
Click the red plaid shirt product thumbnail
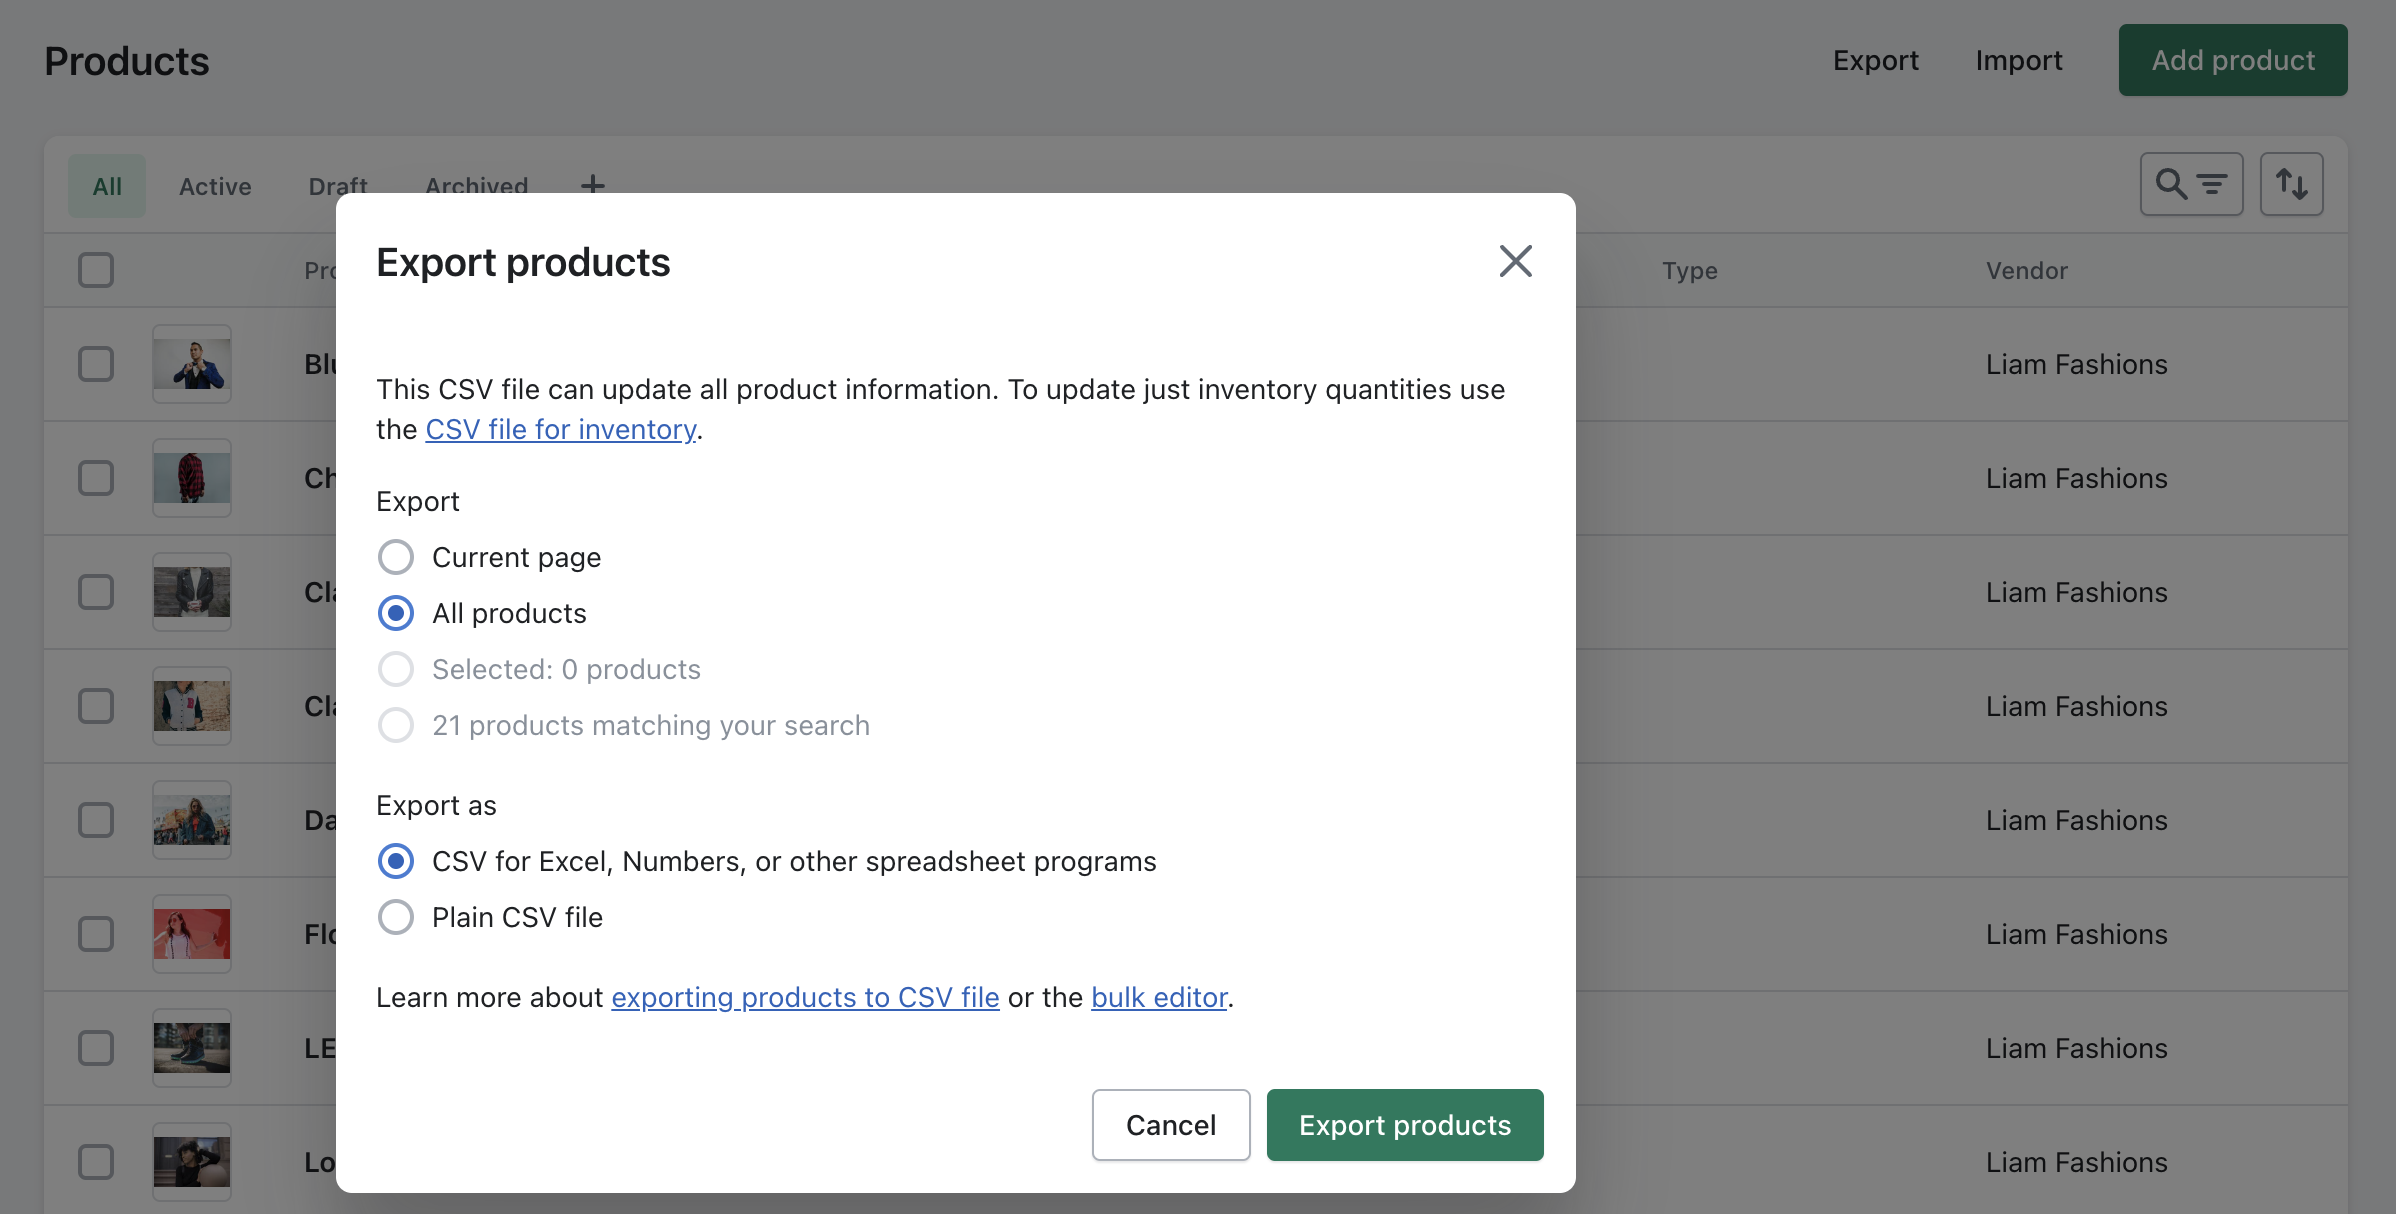pyautogui.click(x=191, y=478)
